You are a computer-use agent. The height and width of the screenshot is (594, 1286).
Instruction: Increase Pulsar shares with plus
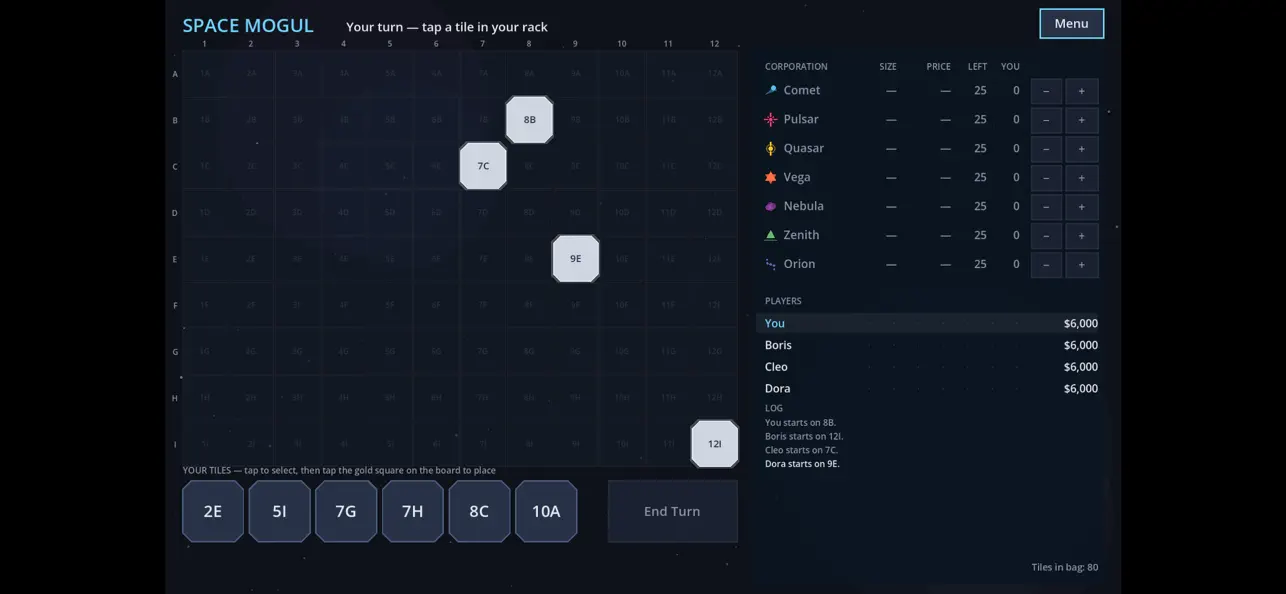pos(1081,120)
